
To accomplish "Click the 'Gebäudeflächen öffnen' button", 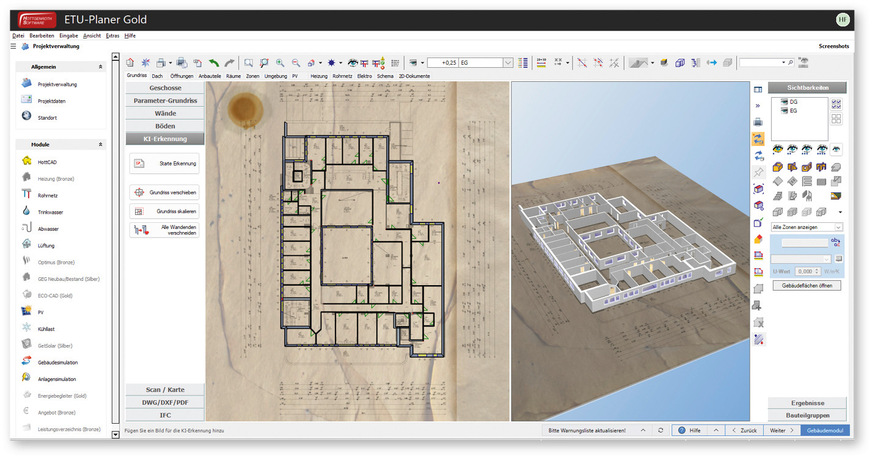I will (x=807, y=285).
